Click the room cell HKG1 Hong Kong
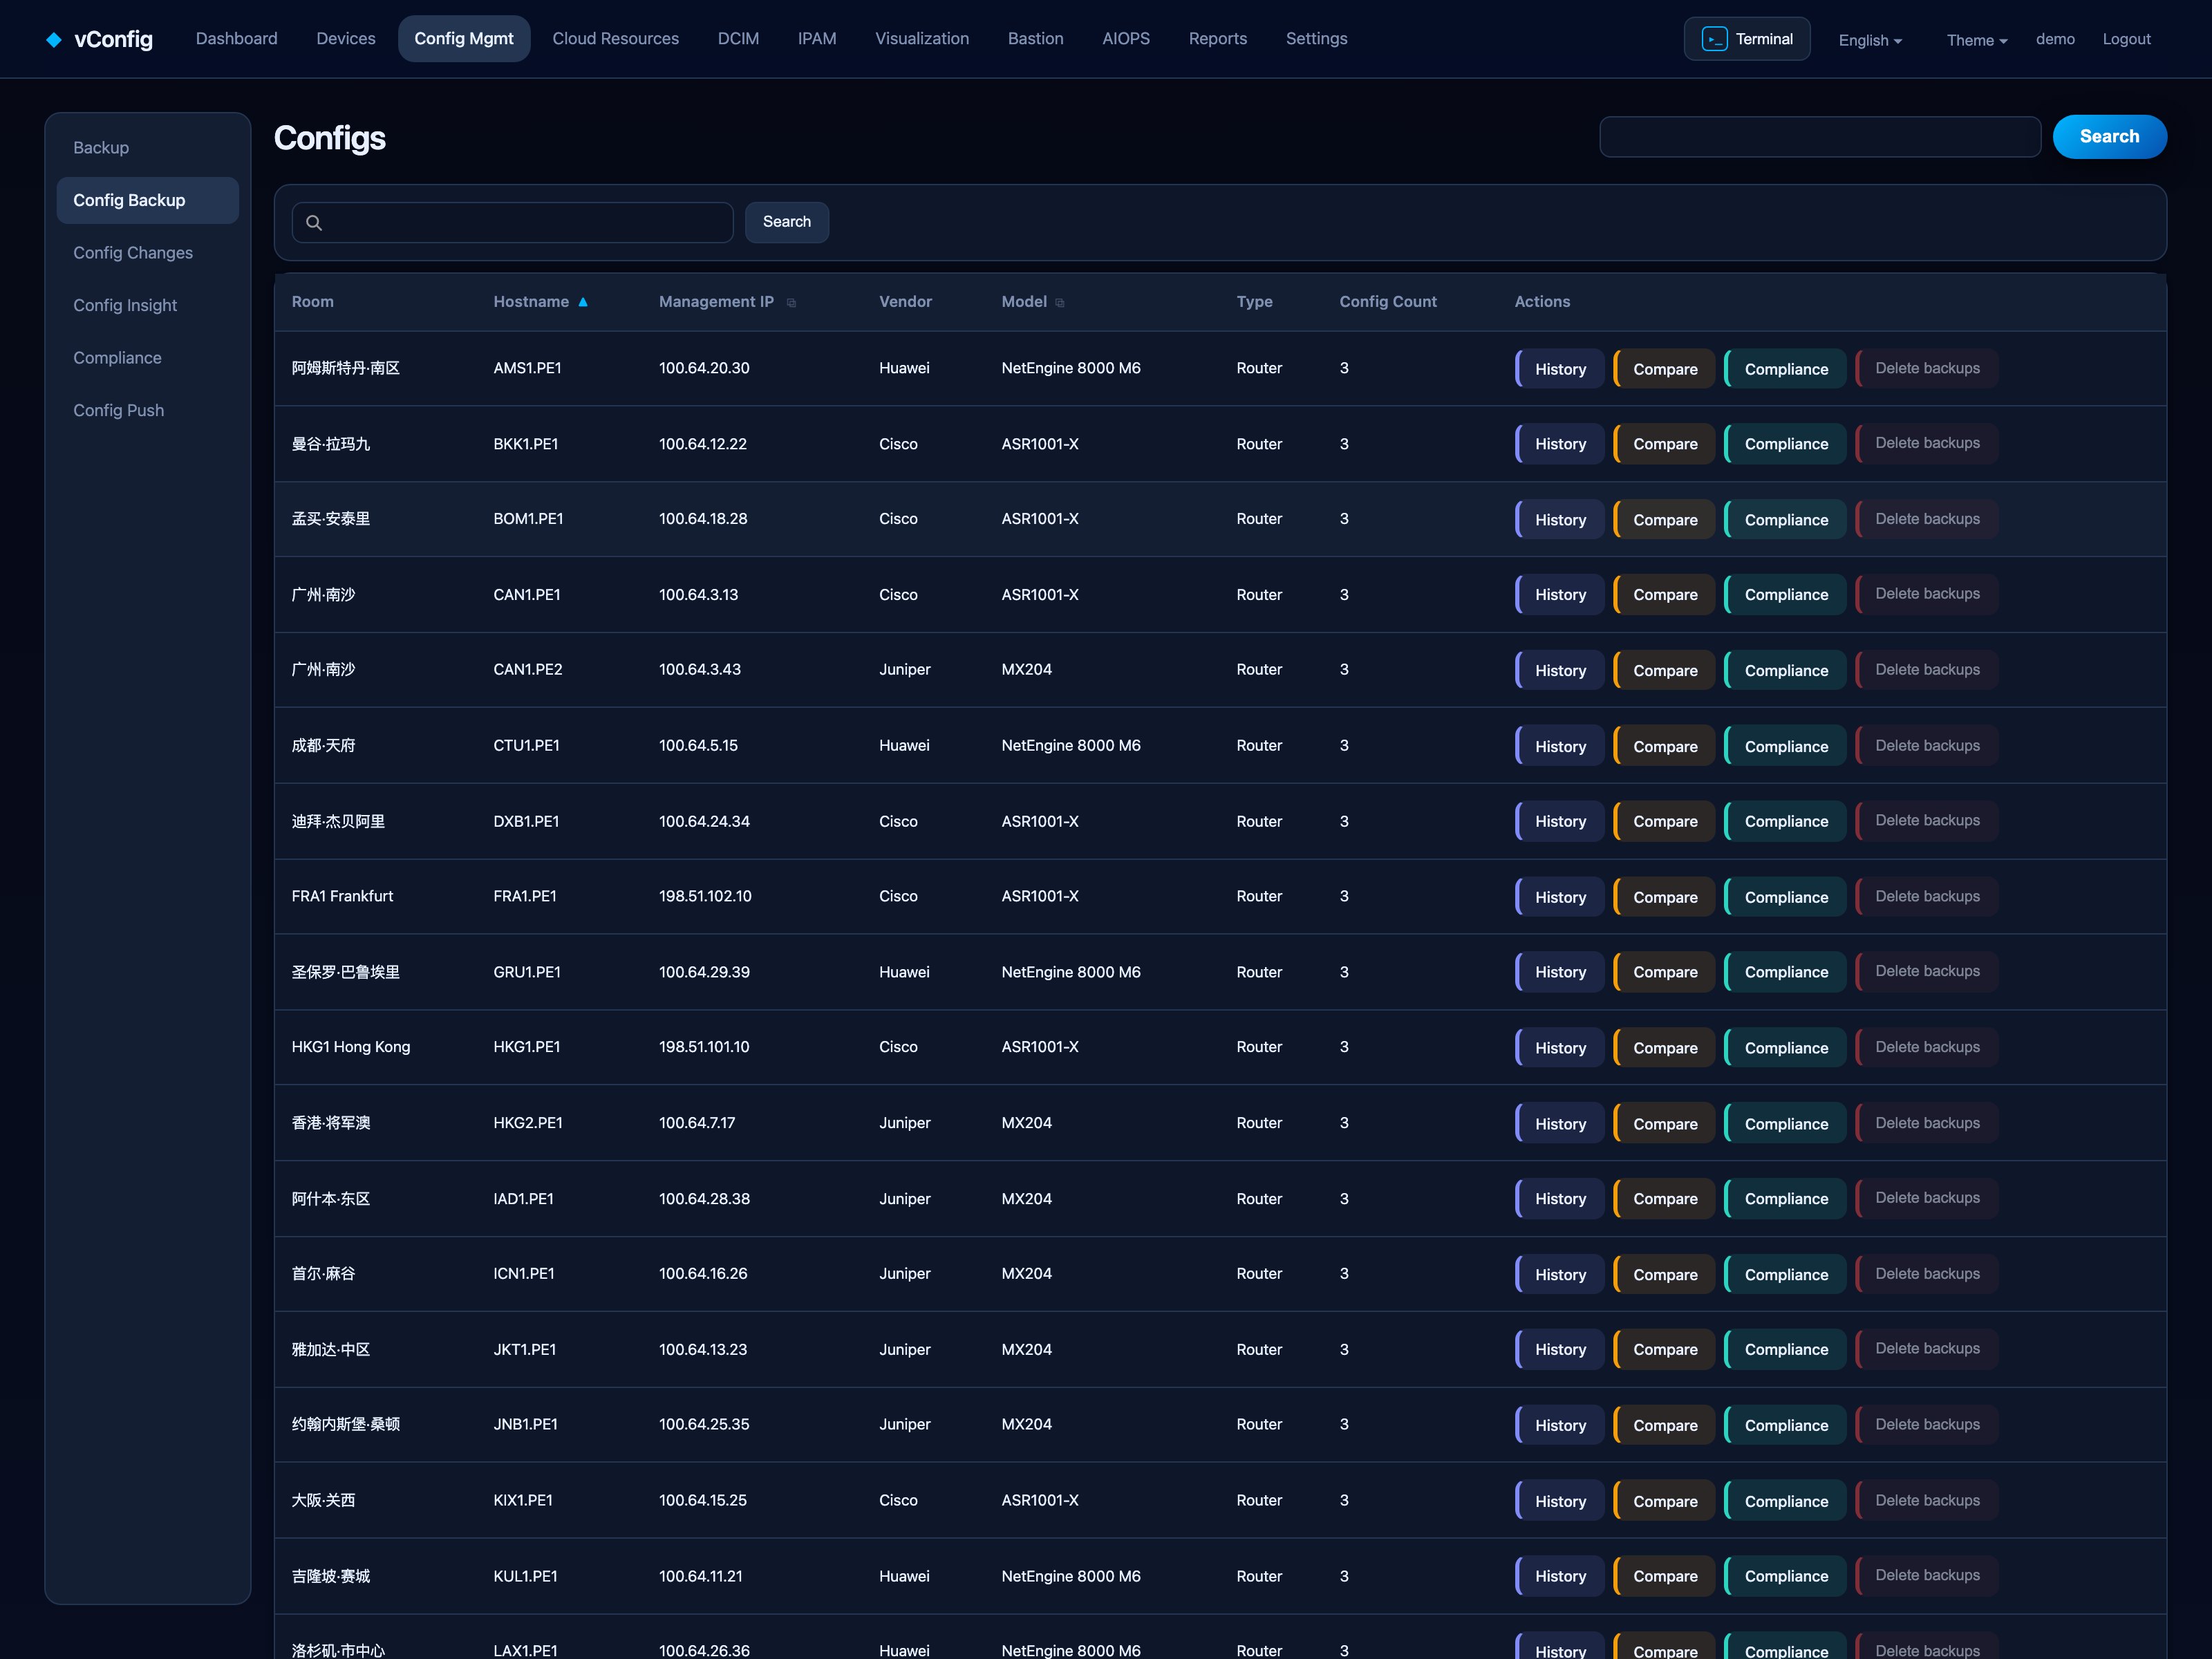 point(351,1047)
